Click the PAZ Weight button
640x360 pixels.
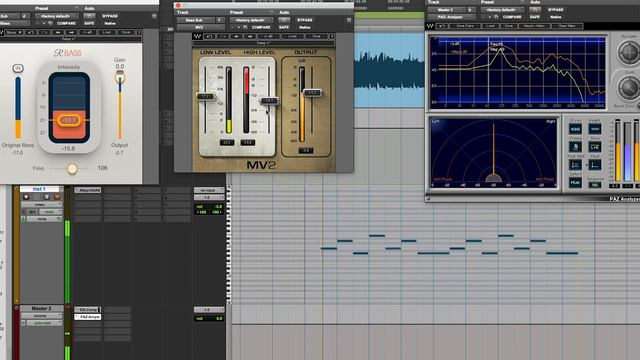pyautogui.click(x=594, y=129)
